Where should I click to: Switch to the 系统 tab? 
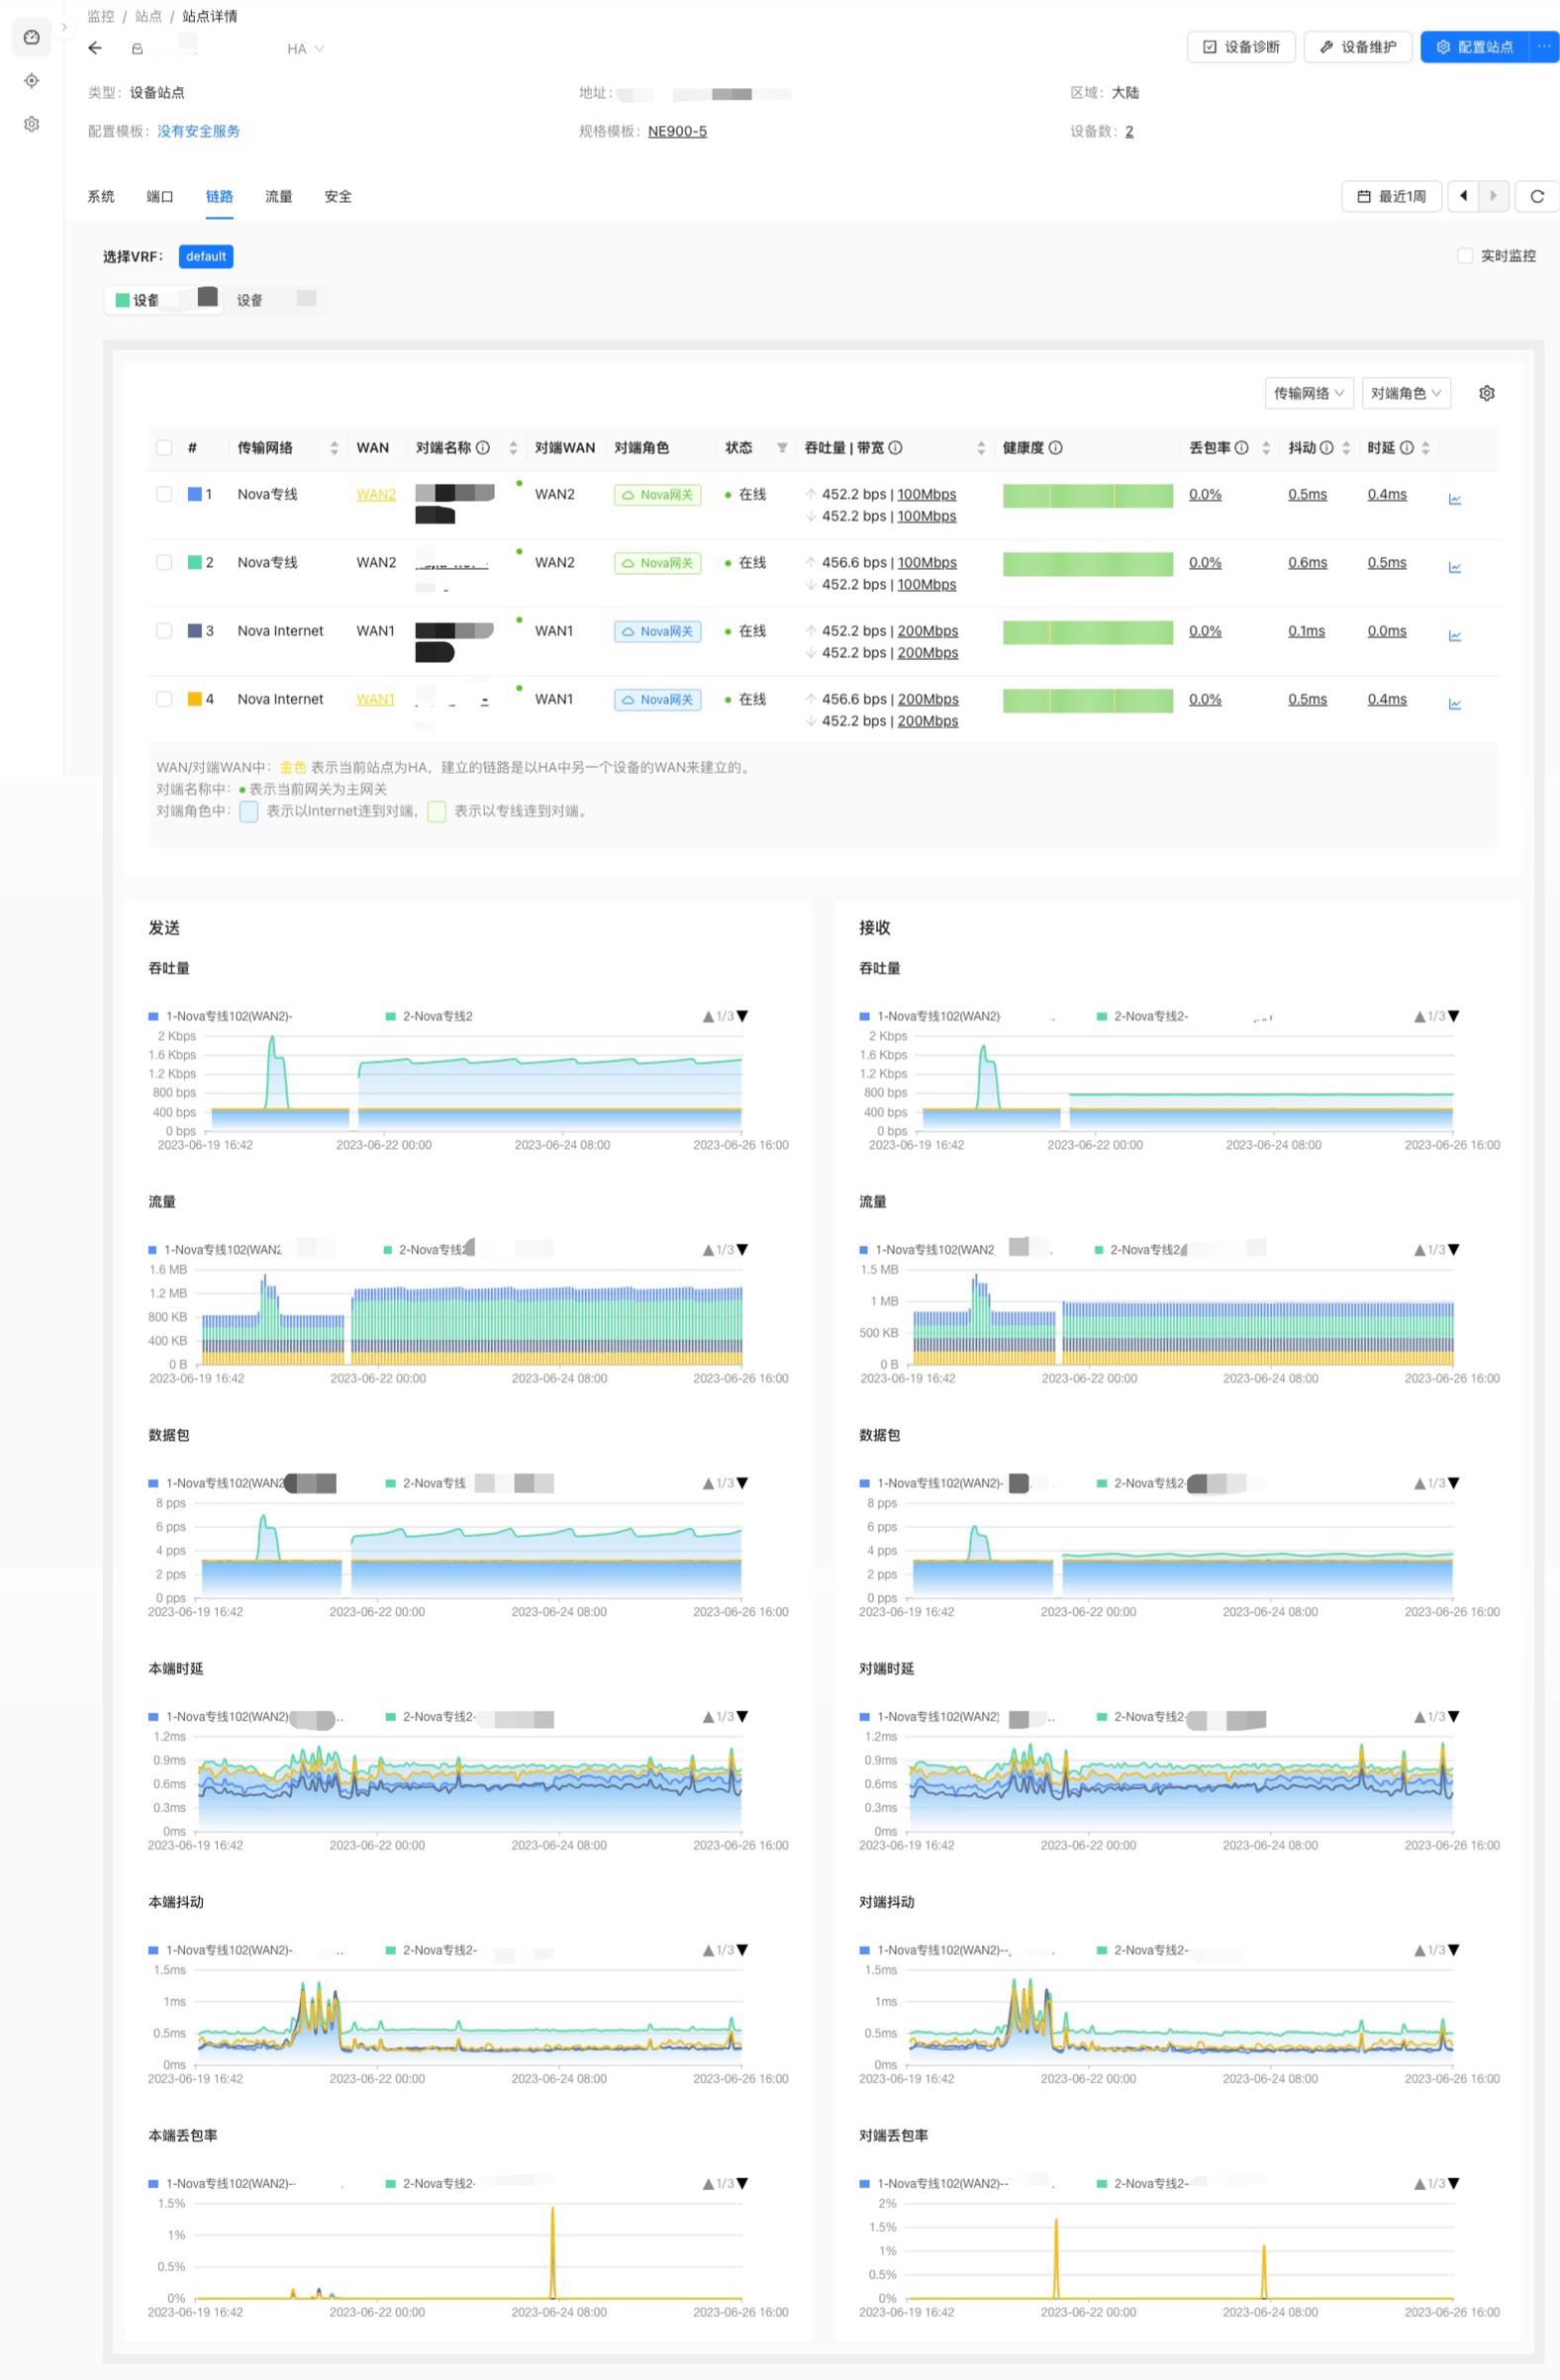pos(101,197)
